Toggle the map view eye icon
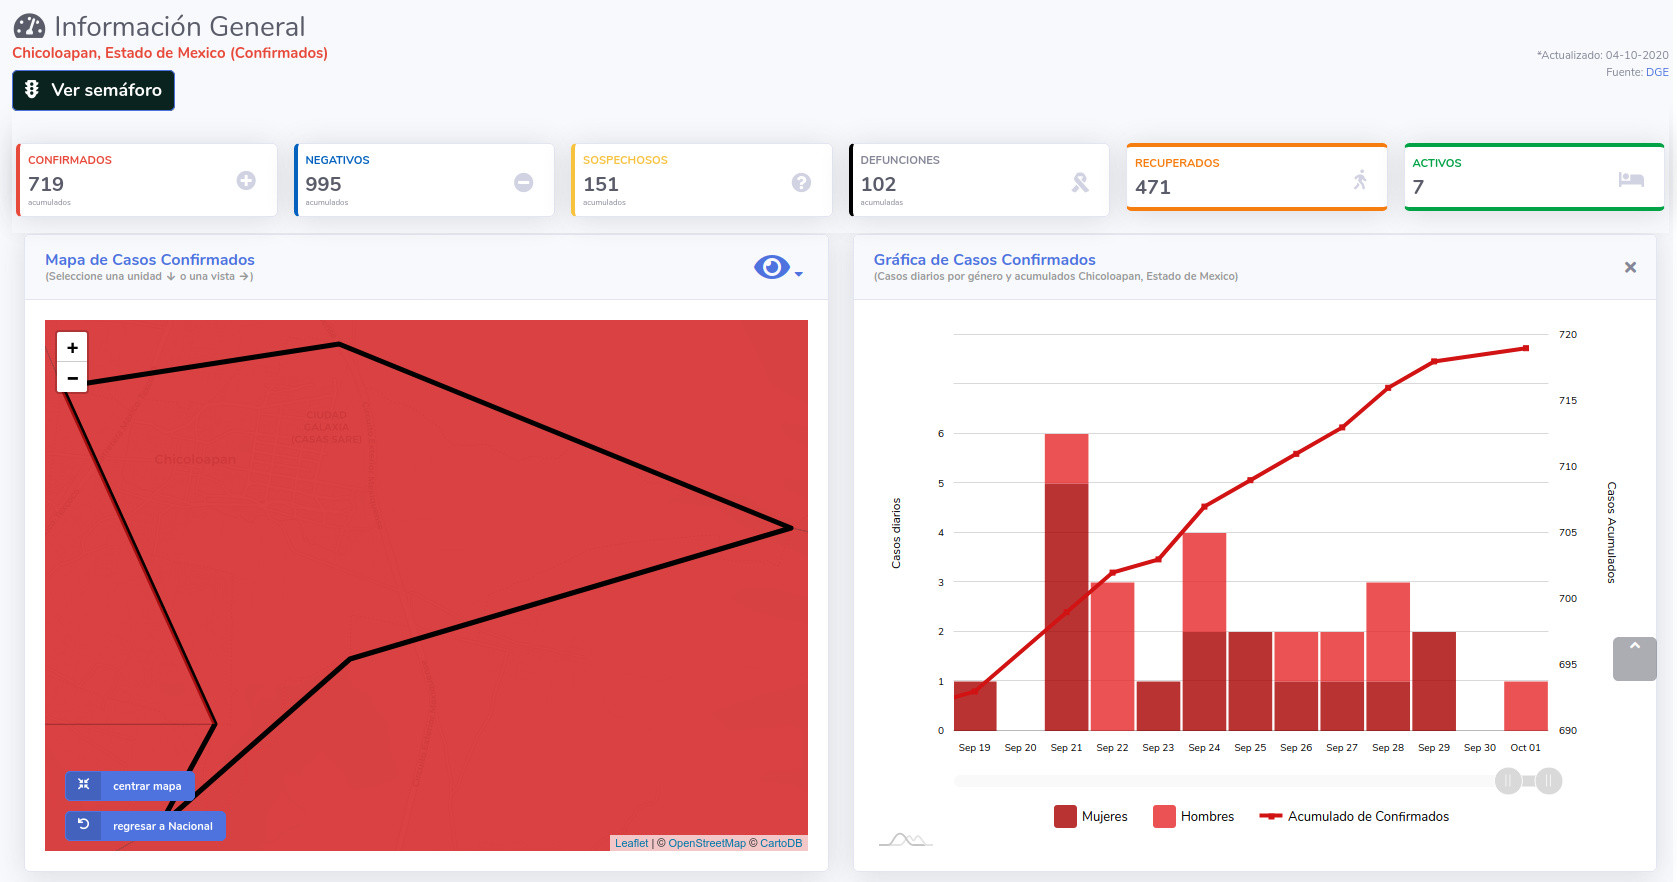Screen dimensions: 1677x882 771,267
